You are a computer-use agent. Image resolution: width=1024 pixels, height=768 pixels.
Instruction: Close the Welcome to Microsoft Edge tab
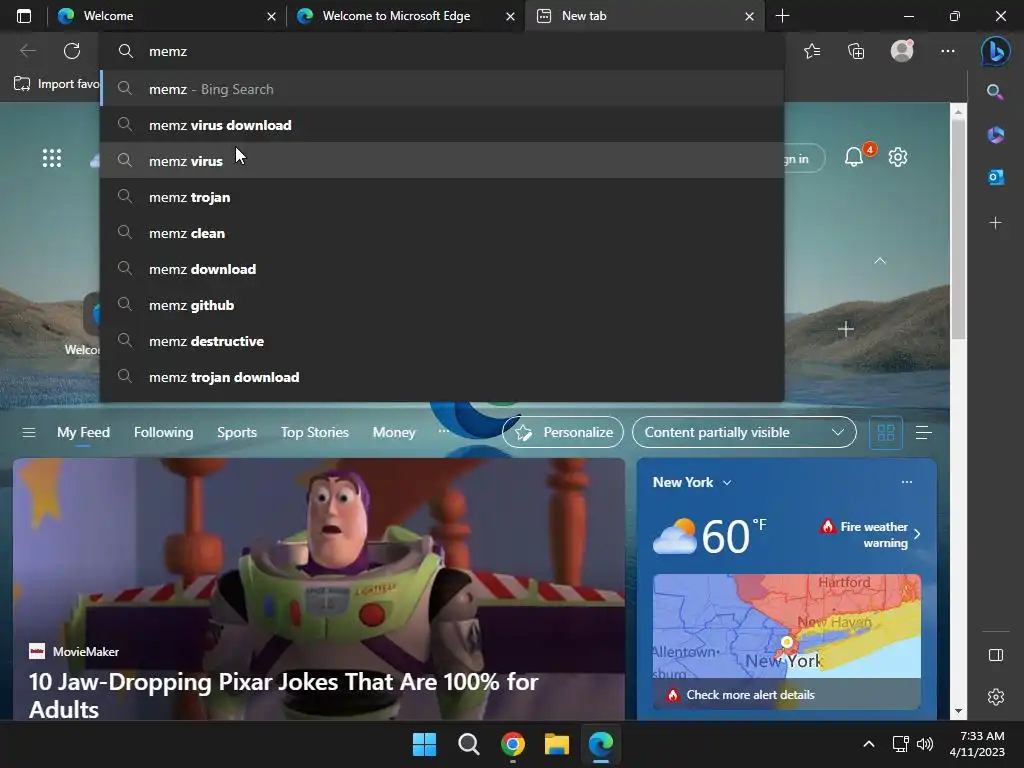pos(511,16)
